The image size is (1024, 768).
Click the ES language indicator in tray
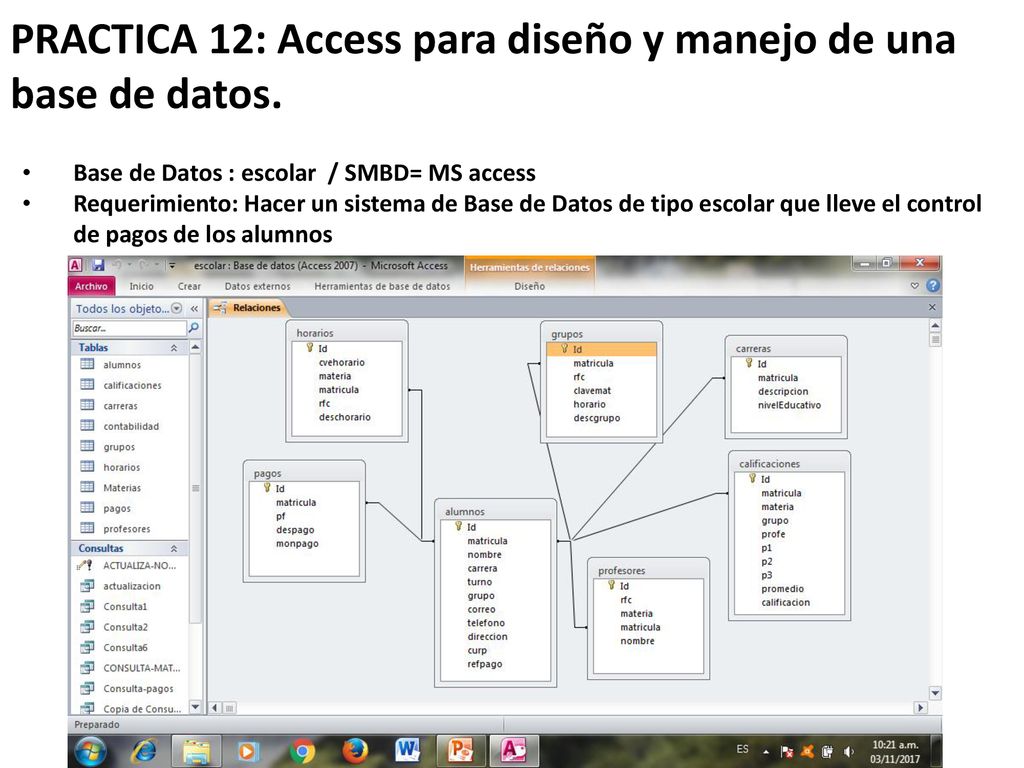tap(743, 749)
